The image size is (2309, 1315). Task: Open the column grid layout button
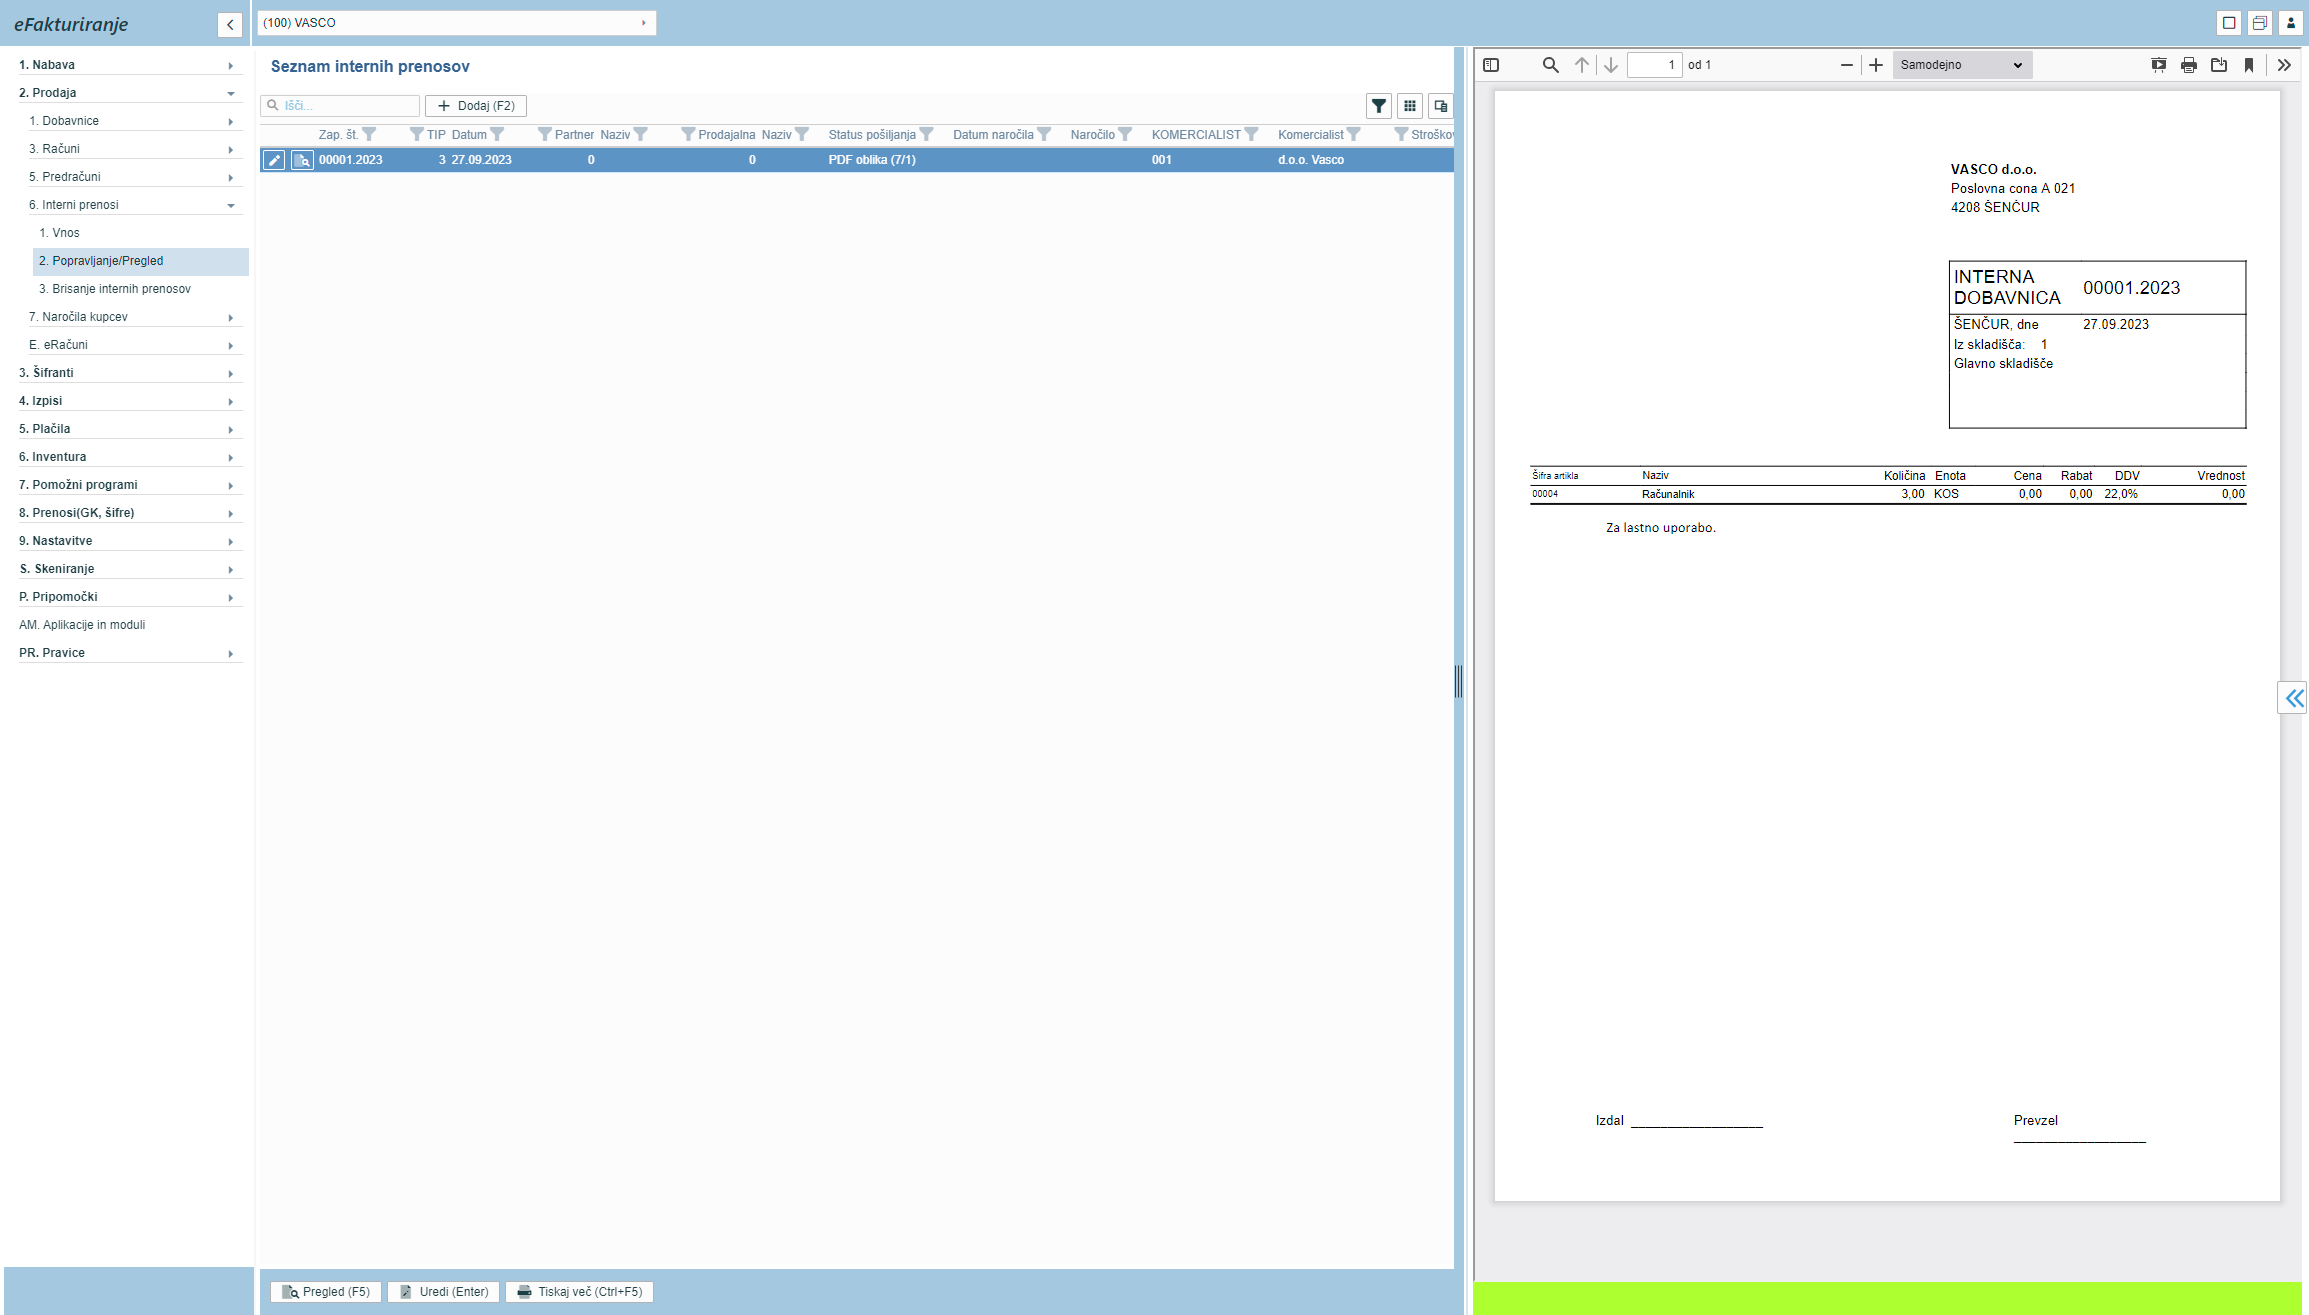pos(1410,106)
